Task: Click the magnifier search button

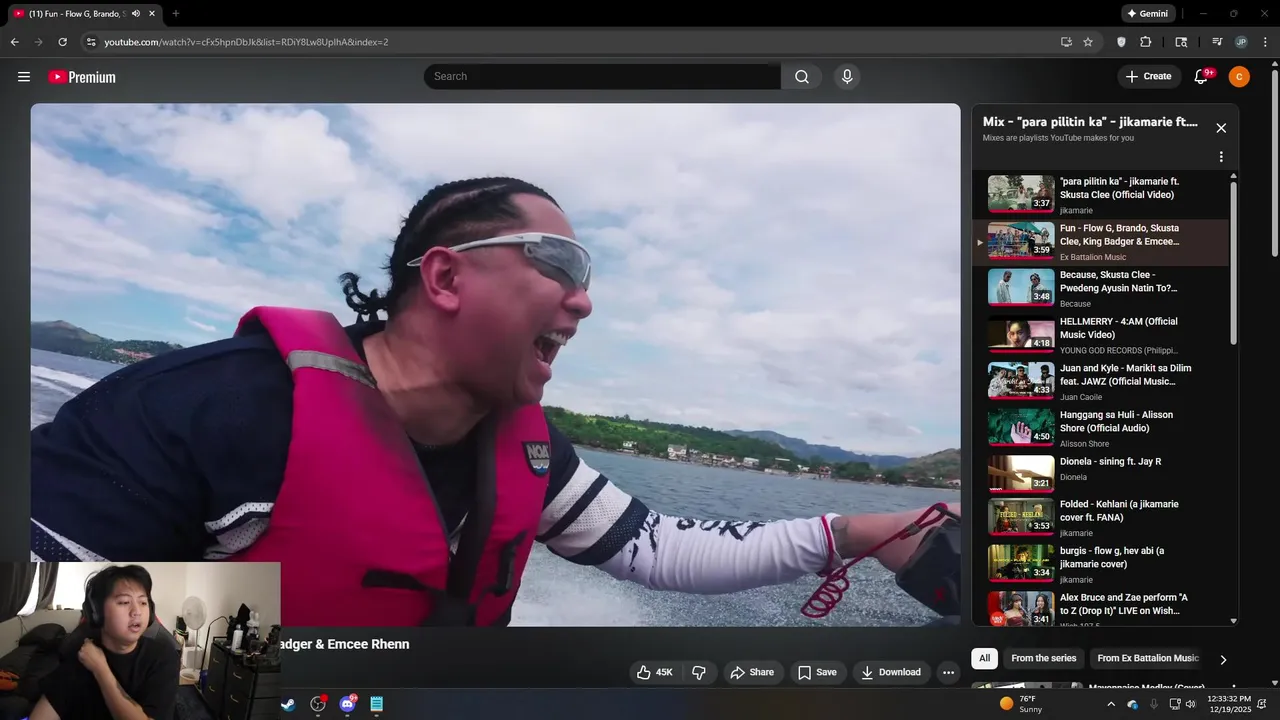Action: pos(802,77)
